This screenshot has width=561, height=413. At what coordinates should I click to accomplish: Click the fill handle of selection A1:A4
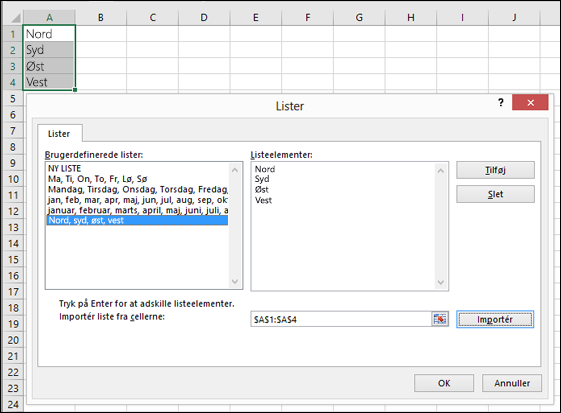pyautogui.click(x=75, y=90)
